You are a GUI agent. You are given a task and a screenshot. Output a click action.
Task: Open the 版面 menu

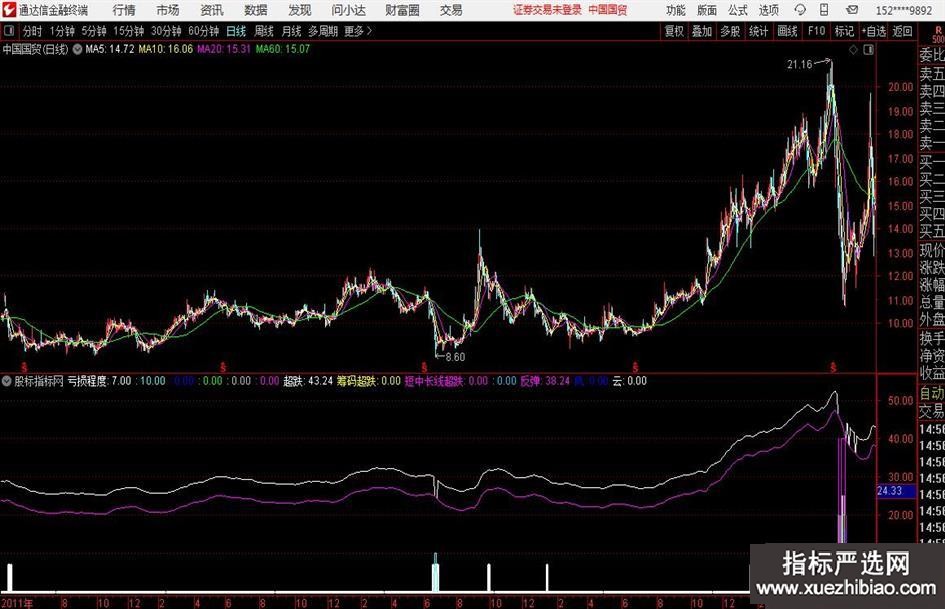click(706, 10)
